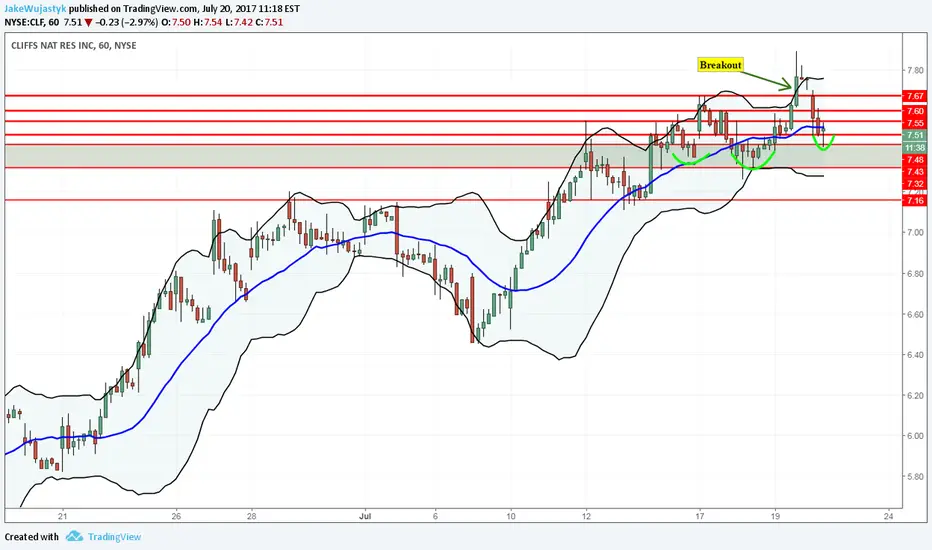Click the 7.00 price axis label
This screenshot has height=550, width=932.
(x=915, y=232)
